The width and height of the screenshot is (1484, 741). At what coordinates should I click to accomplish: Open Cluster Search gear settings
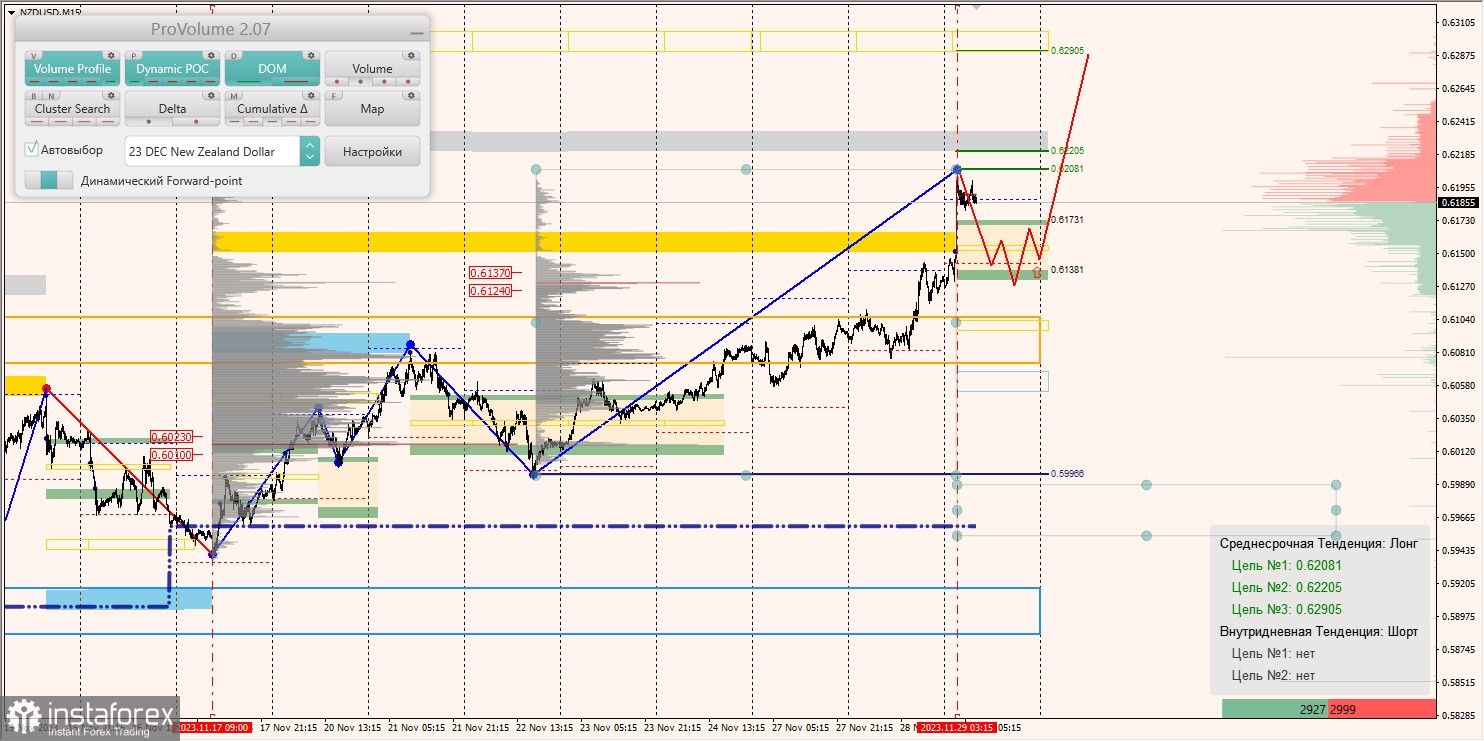pyautogui.click(x=111, y=96)
